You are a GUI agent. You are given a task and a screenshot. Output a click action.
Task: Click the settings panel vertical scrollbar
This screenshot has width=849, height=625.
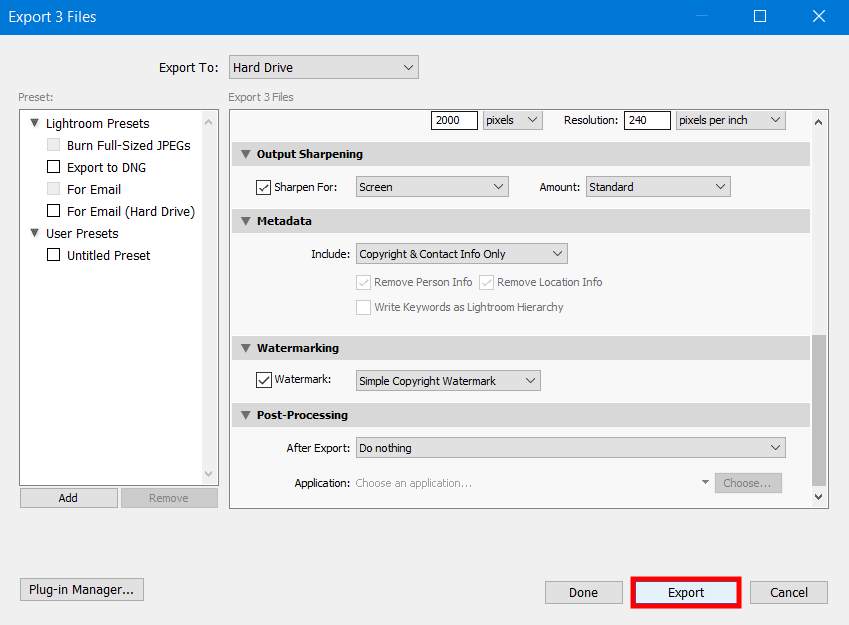point(819,408)
